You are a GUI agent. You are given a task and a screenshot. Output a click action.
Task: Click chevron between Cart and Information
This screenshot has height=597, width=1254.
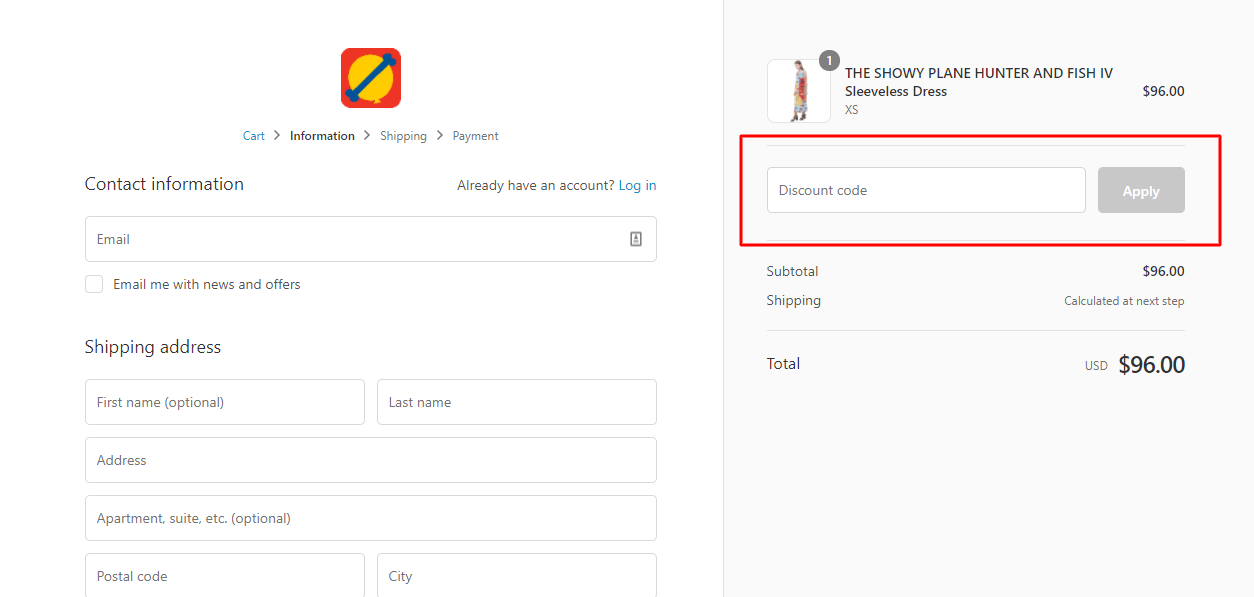(x=277, y=135)
